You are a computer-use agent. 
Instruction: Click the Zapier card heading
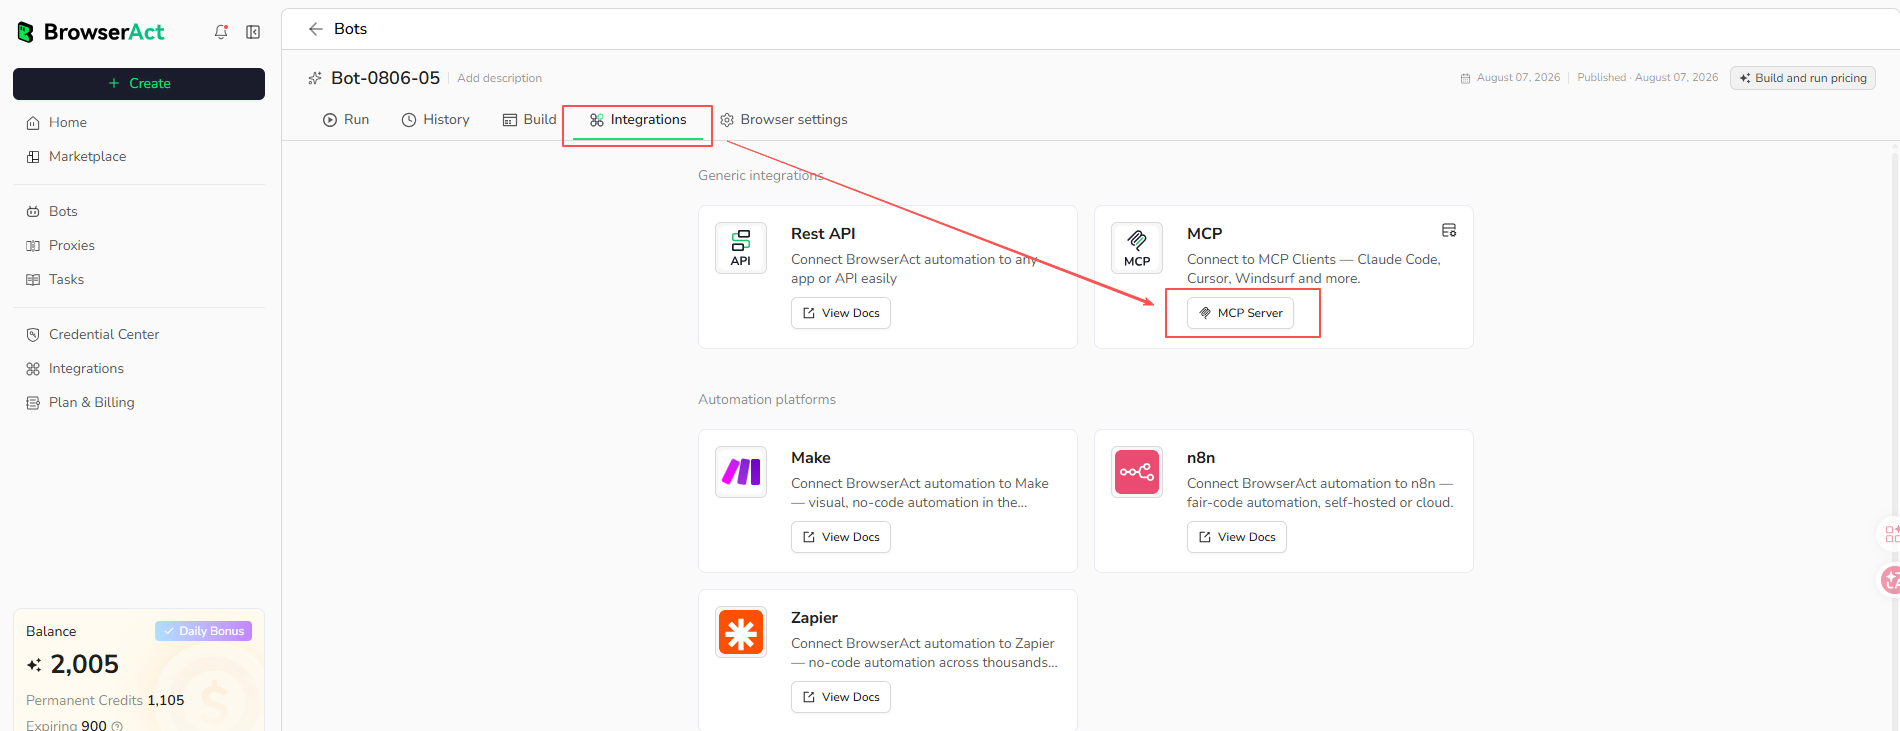(x=815, y=618)
